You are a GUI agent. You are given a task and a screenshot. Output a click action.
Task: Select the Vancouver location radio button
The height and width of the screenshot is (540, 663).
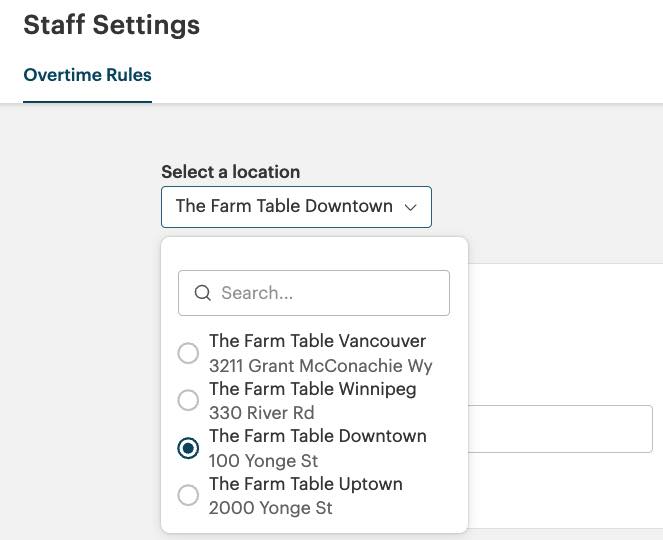click(188, 353)
